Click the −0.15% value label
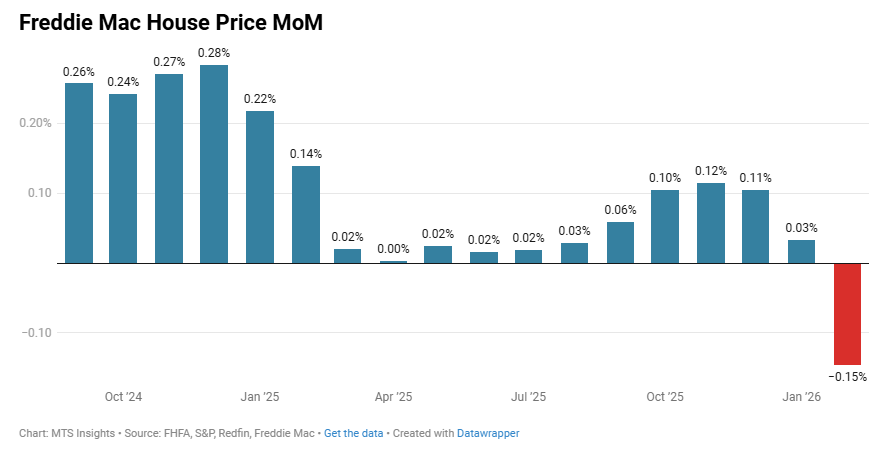The height and width of the screenshot is (449, 882). click(x=847, y=377)
